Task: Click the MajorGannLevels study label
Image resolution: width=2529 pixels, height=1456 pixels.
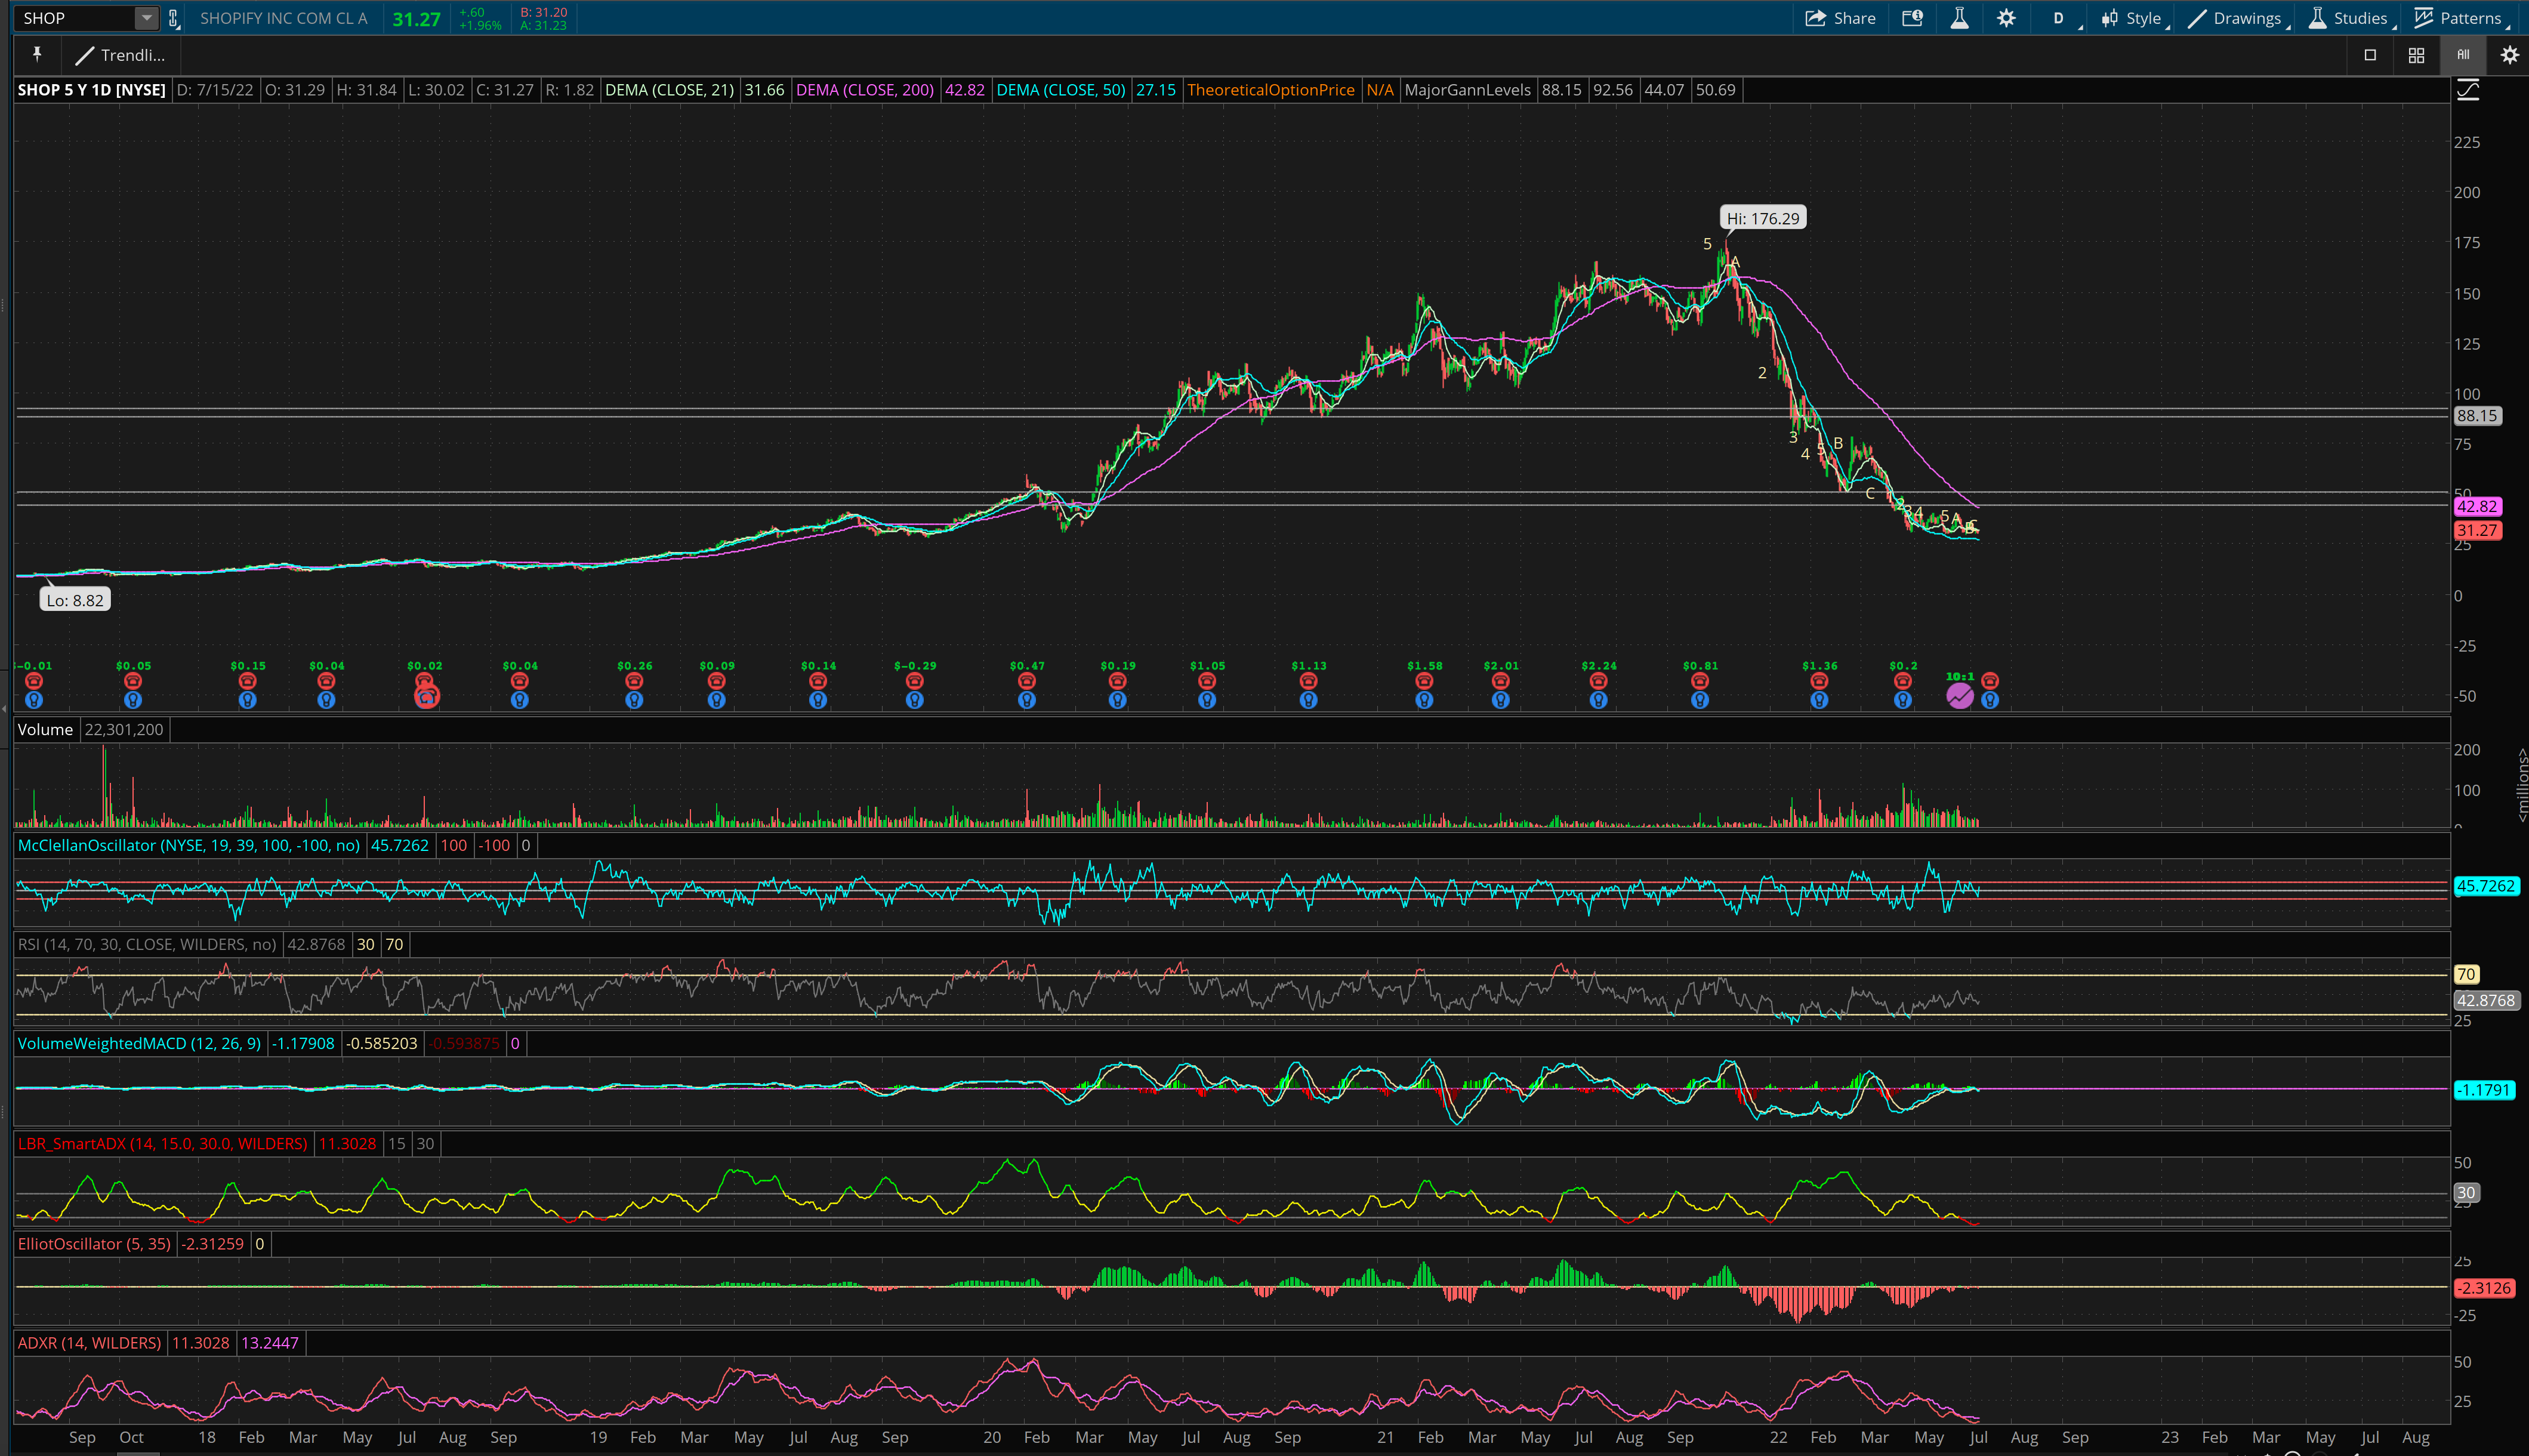Action: pyautogui.click(x=1467, y=90)
